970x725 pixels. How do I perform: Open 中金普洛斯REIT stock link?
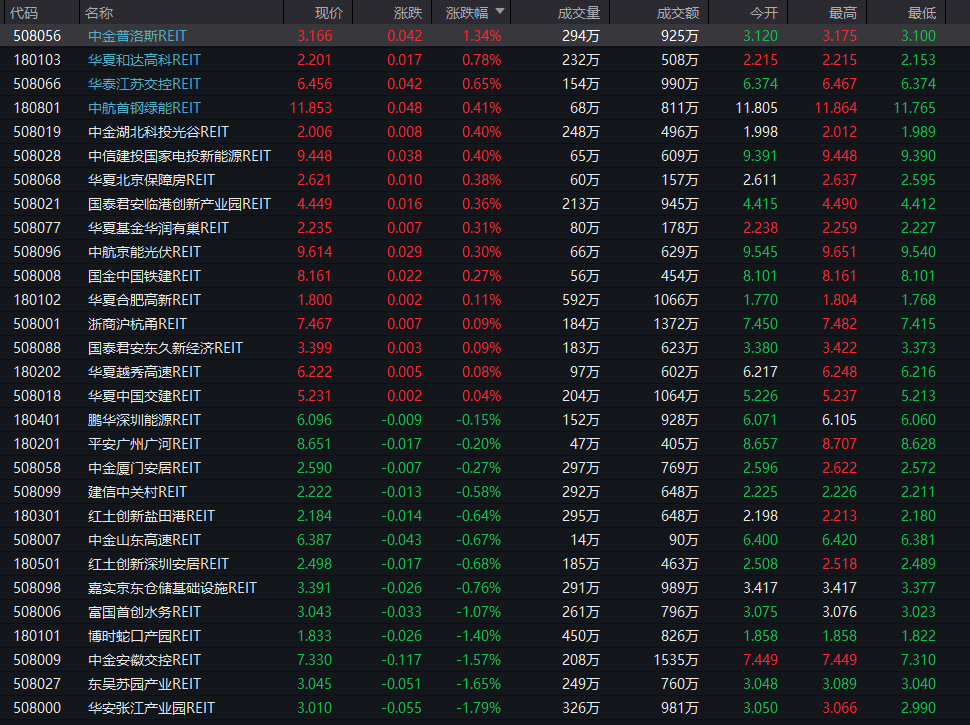(x=137, y=36)
